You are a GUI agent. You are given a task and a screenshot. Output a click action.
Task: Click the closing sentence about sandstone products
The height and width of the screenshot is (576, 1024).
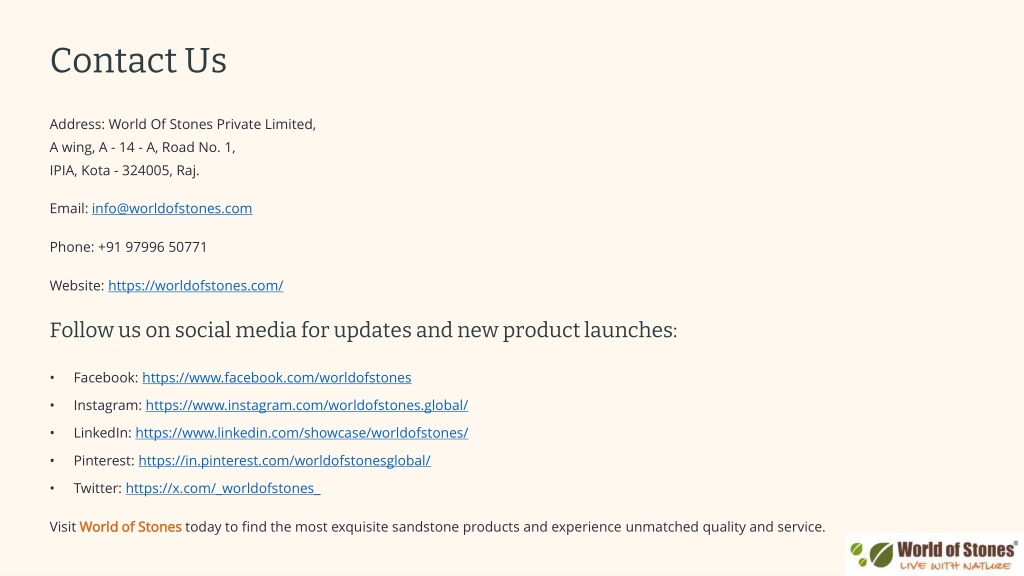(x=438, y=527)
